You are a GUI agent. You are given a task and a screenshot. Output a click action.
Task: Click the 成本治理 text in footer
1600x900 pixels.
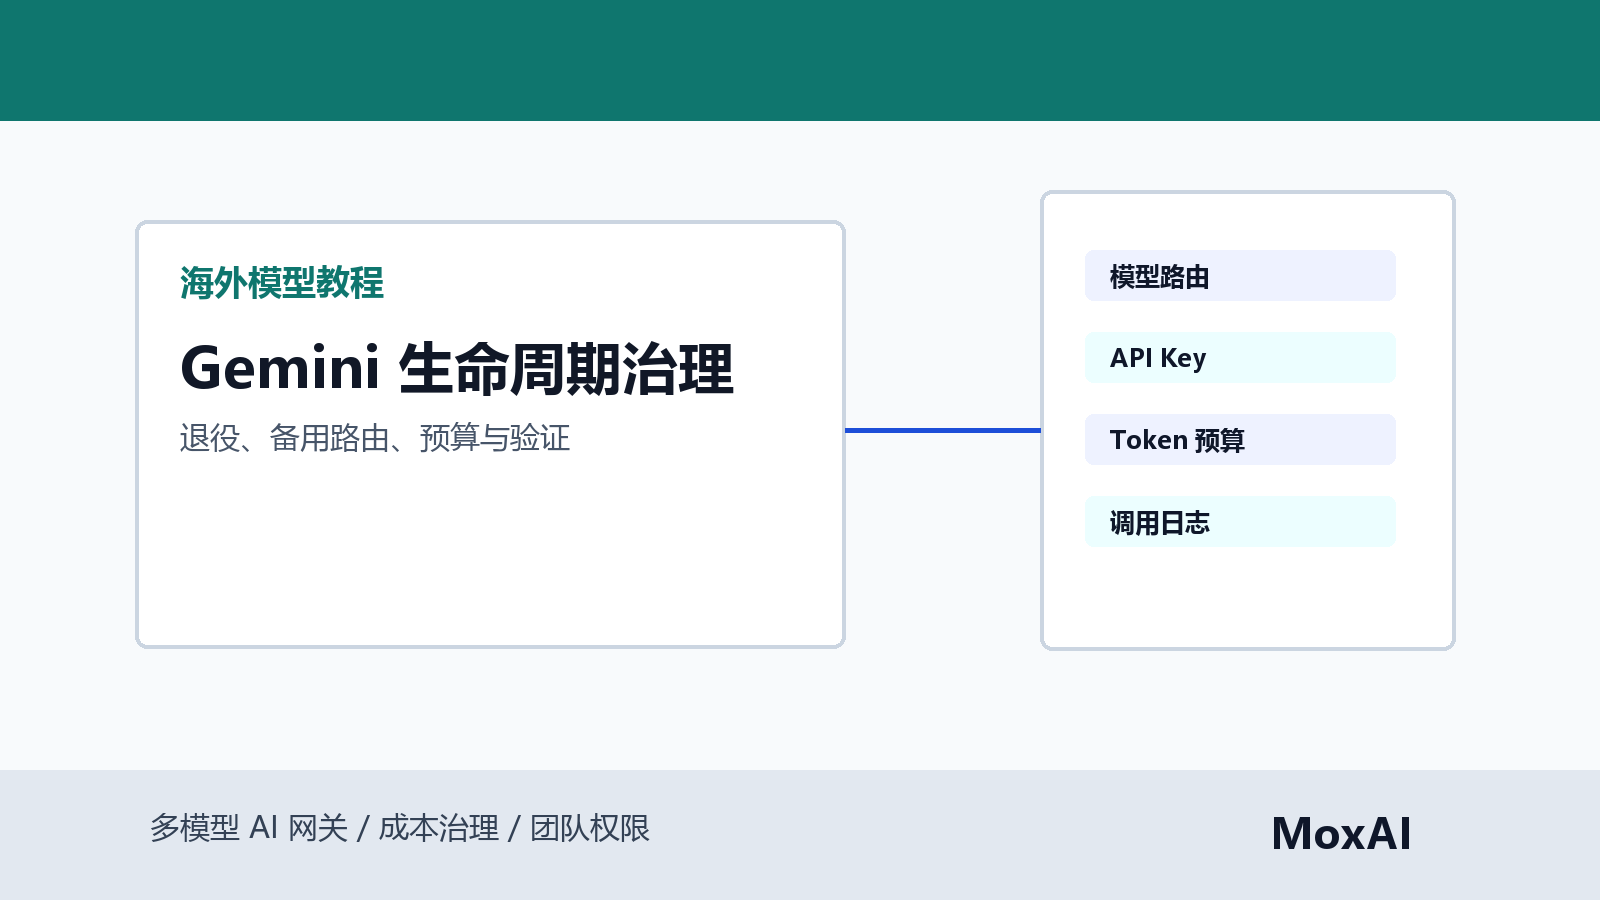(439, 828)
